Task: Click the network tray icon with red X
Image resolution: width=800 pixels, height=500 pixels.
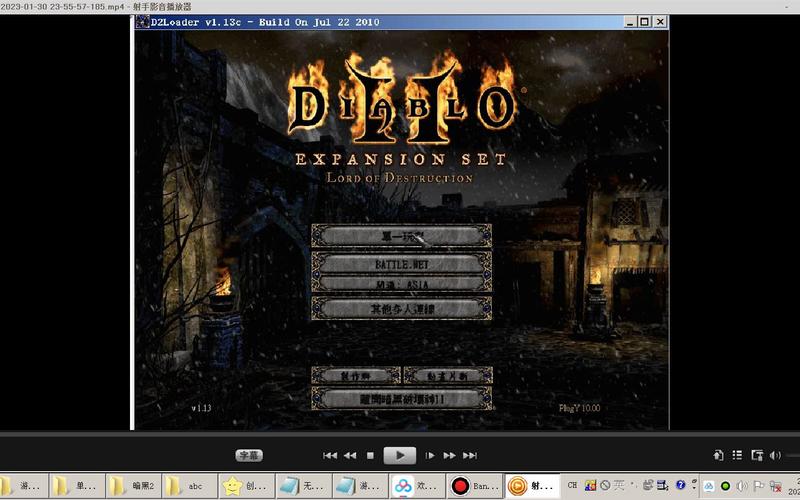Action: [776, 486]
